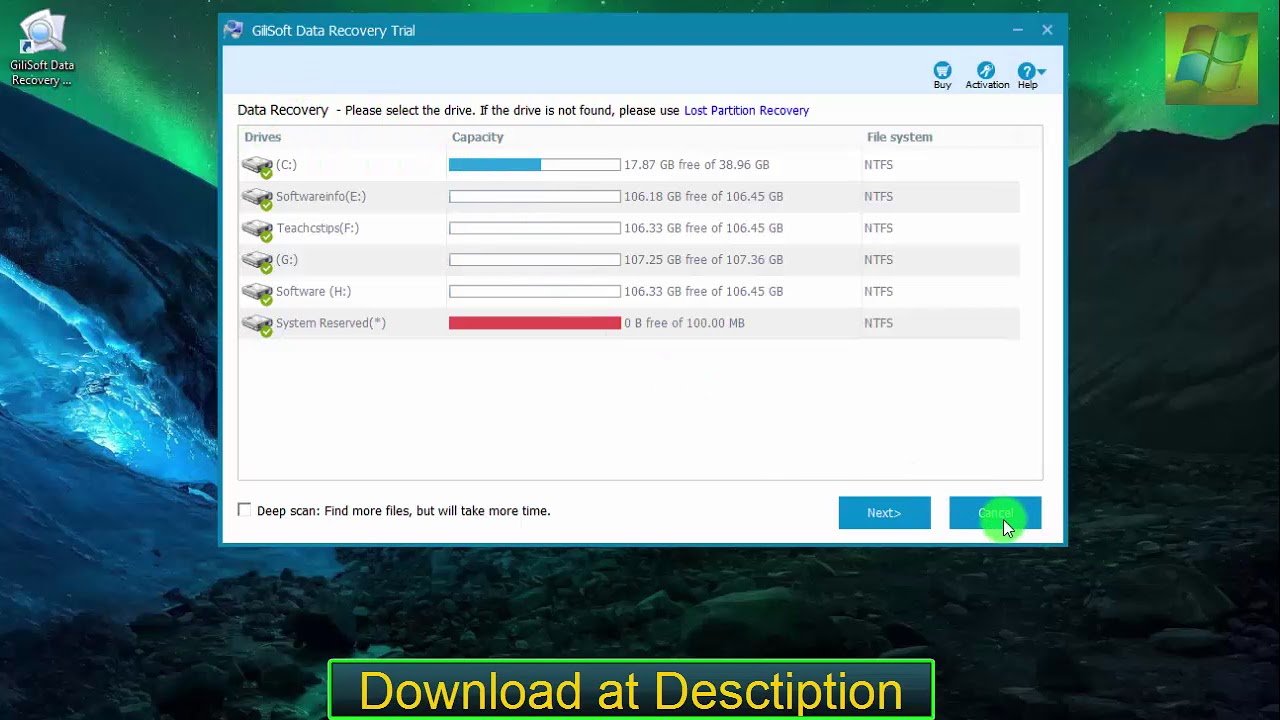Select the (G:) drive icon

click(x=257, y=262)
